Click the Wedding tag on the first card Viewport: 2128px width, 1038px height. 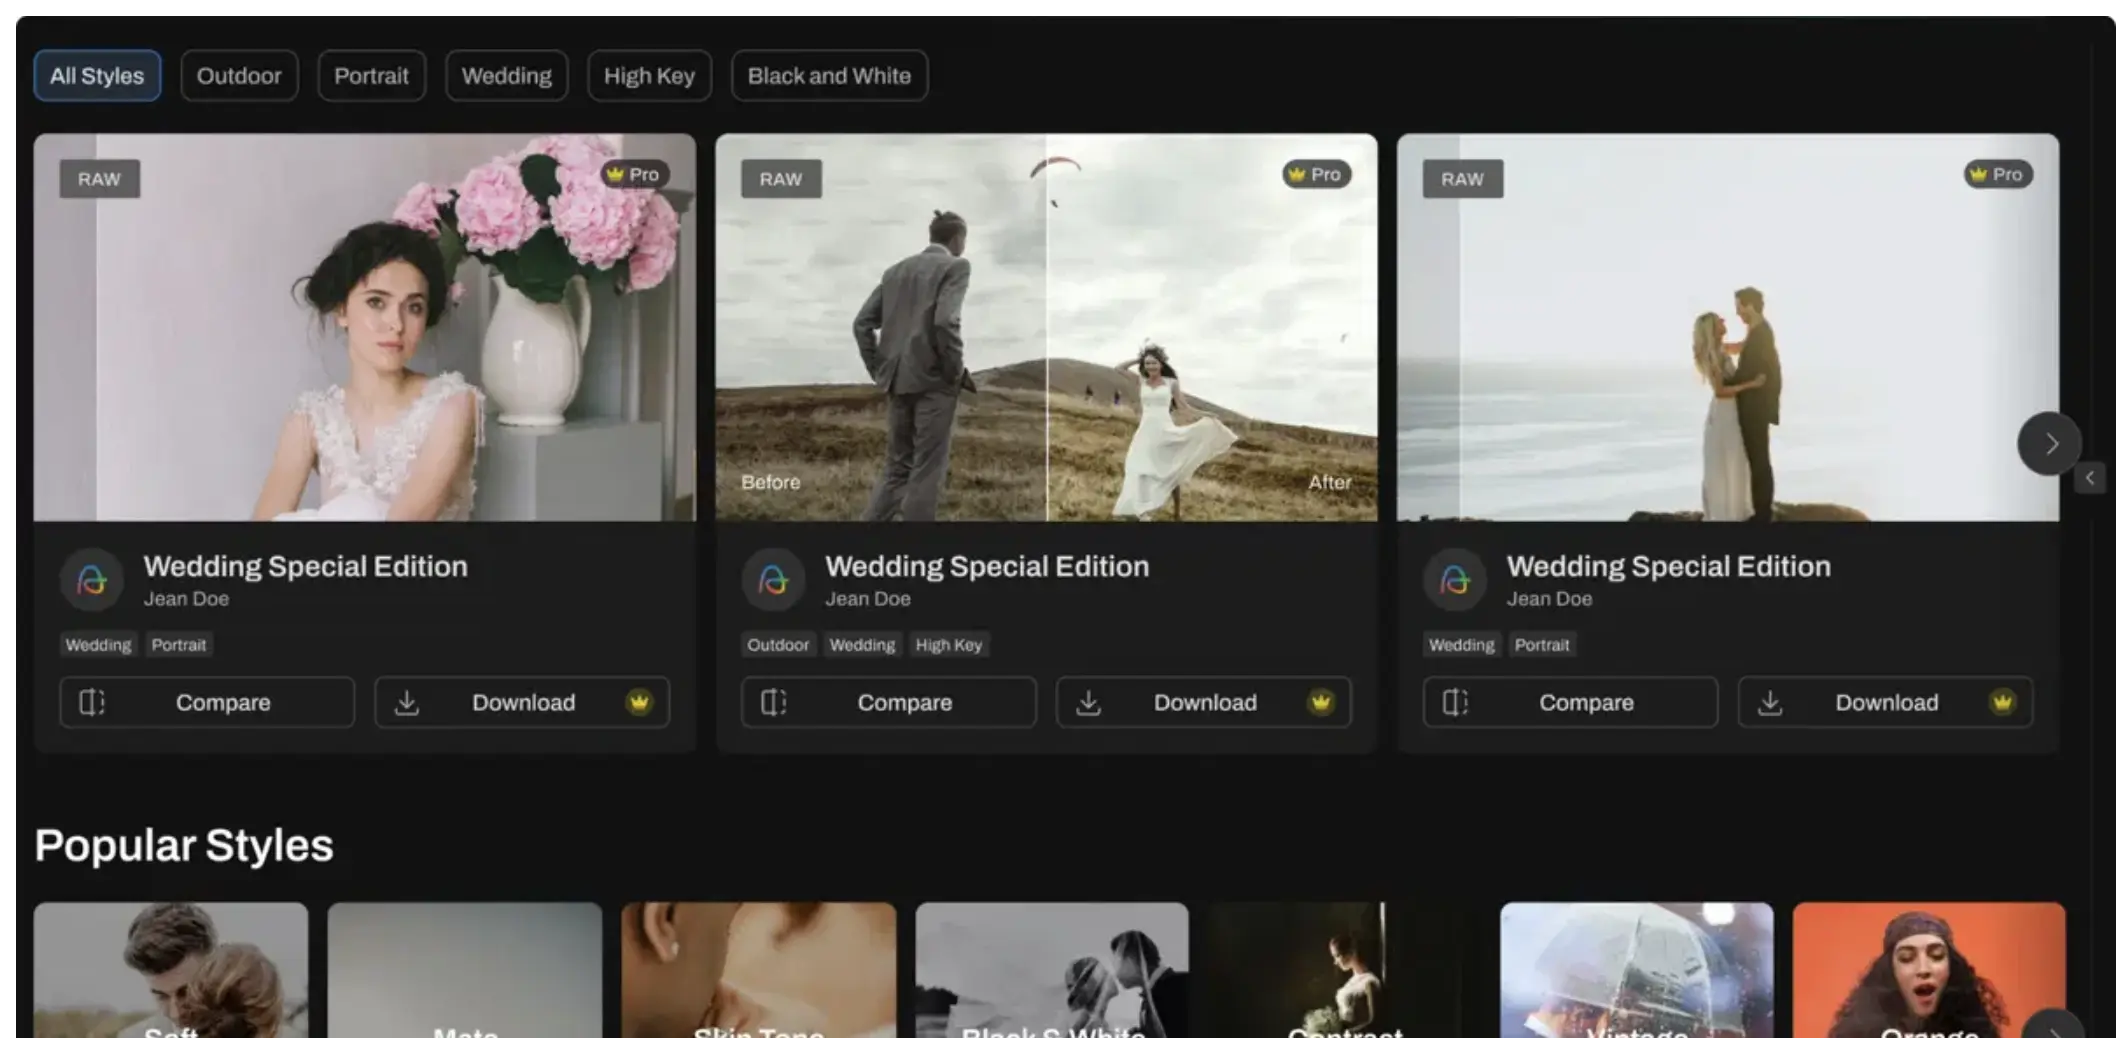click(x=98, y=645)
